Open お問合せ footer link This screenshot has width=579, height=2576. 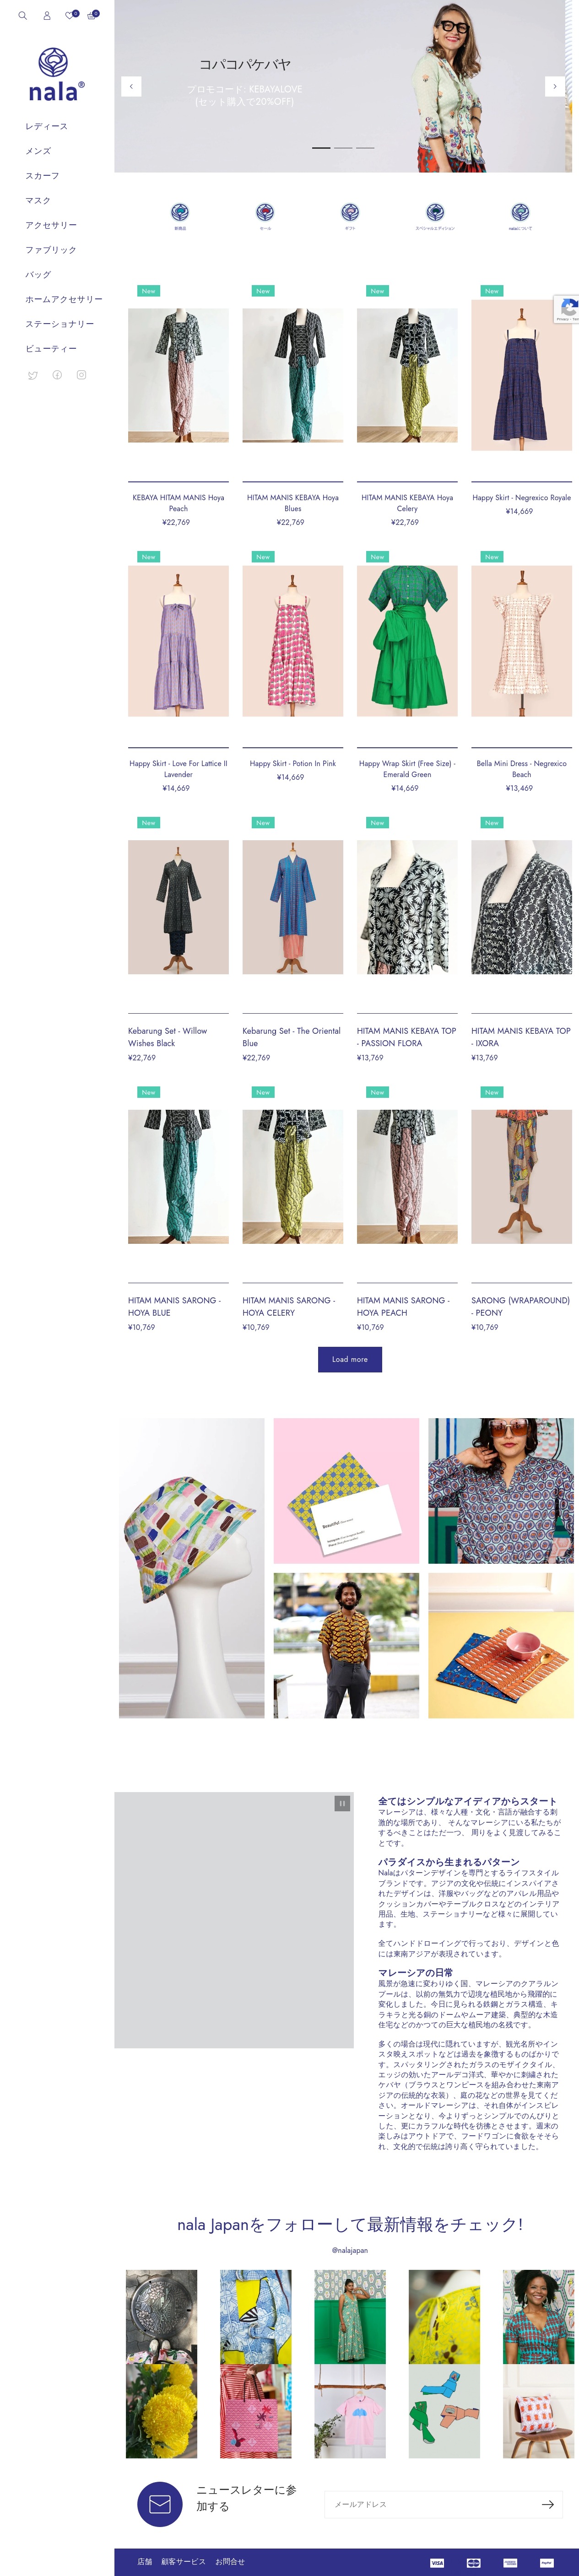[230, 2561]
